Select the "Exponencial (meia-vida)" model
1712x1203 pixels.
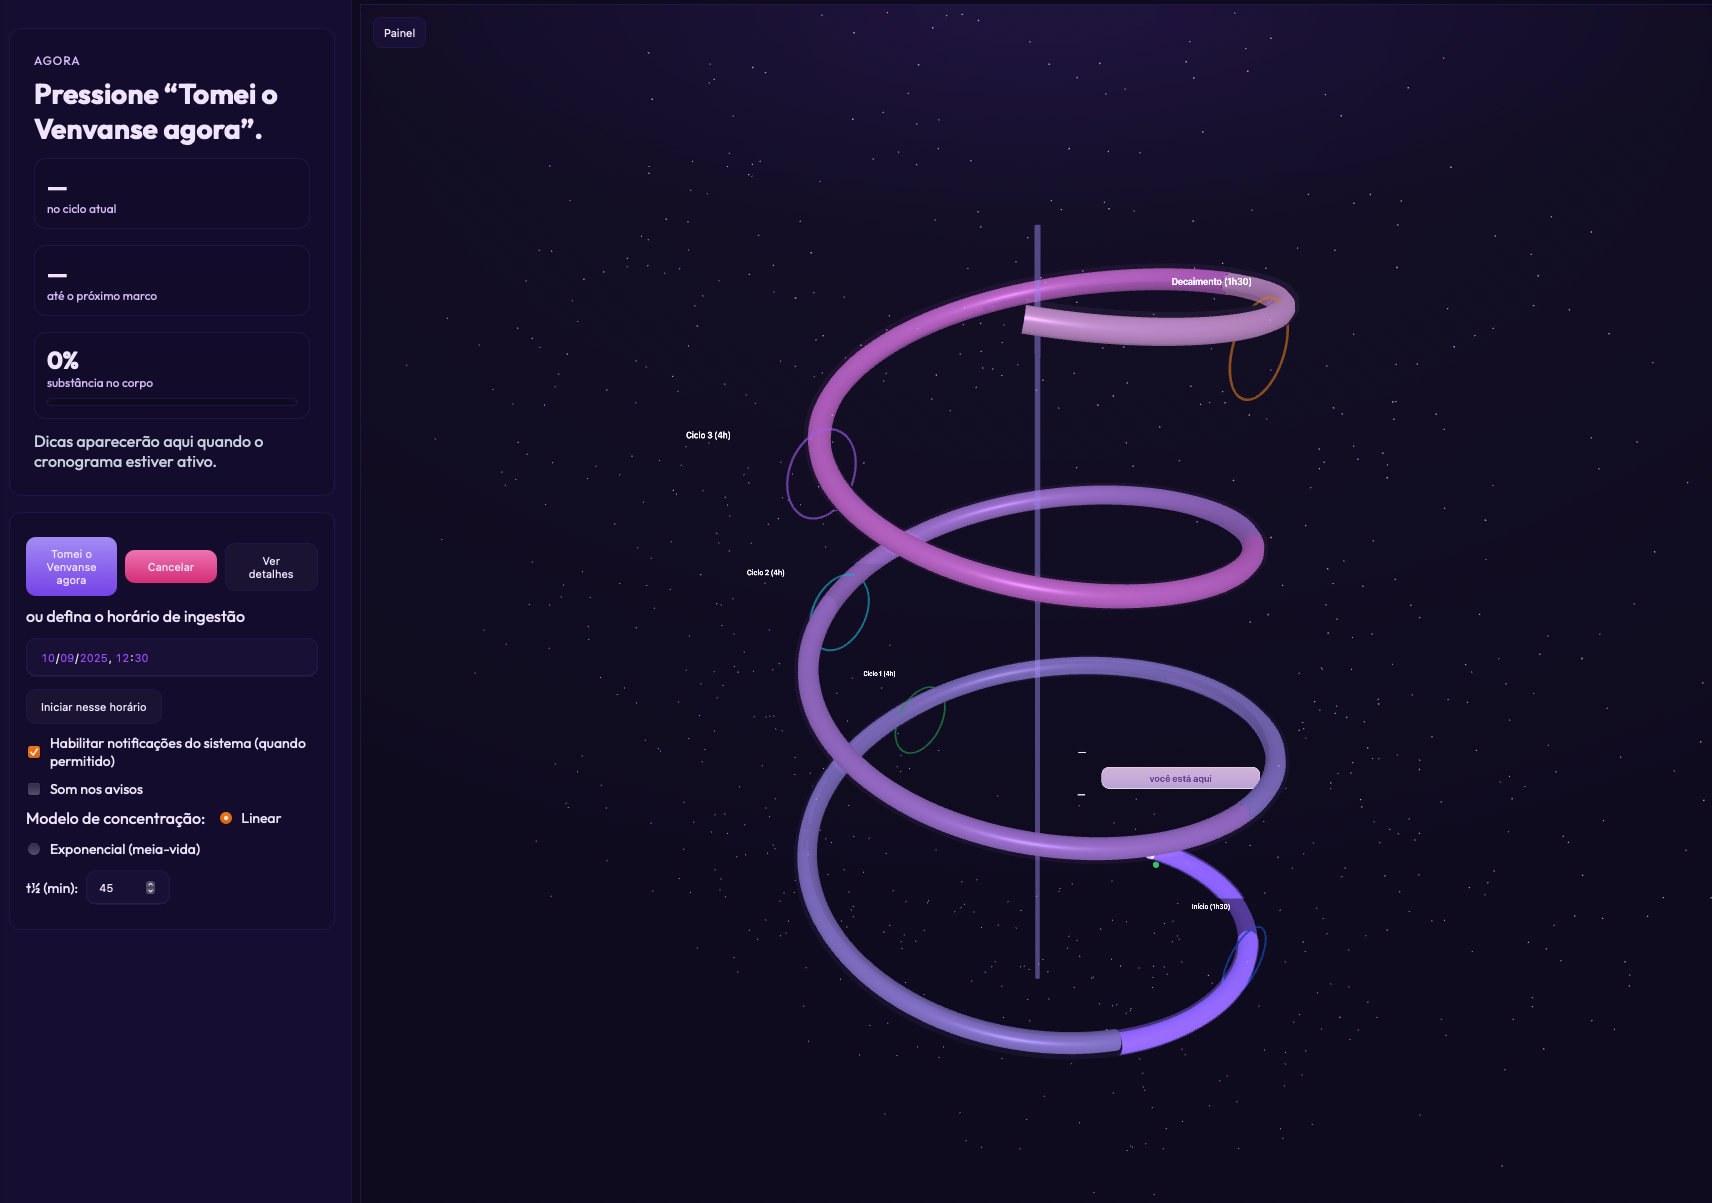coord(34,848)
